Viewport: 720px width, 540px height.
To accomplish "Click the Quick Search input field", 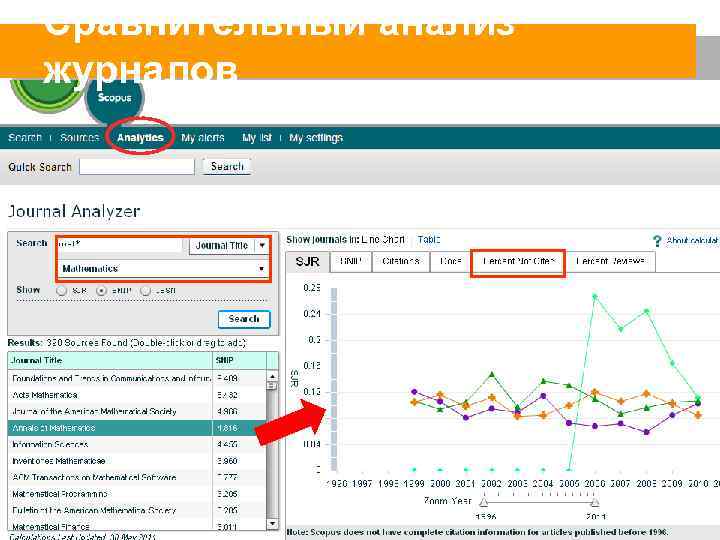I will (137, 167).
